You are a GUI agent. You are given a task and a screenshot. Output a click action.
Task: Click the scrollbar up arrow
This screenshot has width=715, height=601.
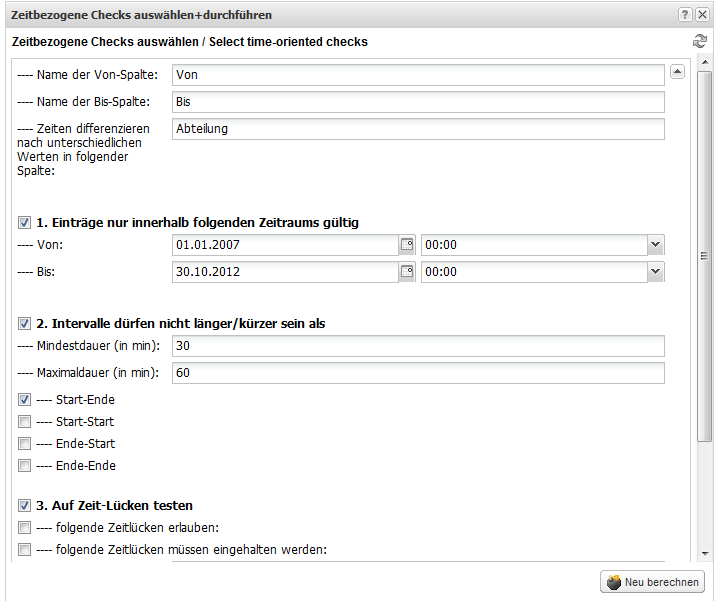pos(705,62)
